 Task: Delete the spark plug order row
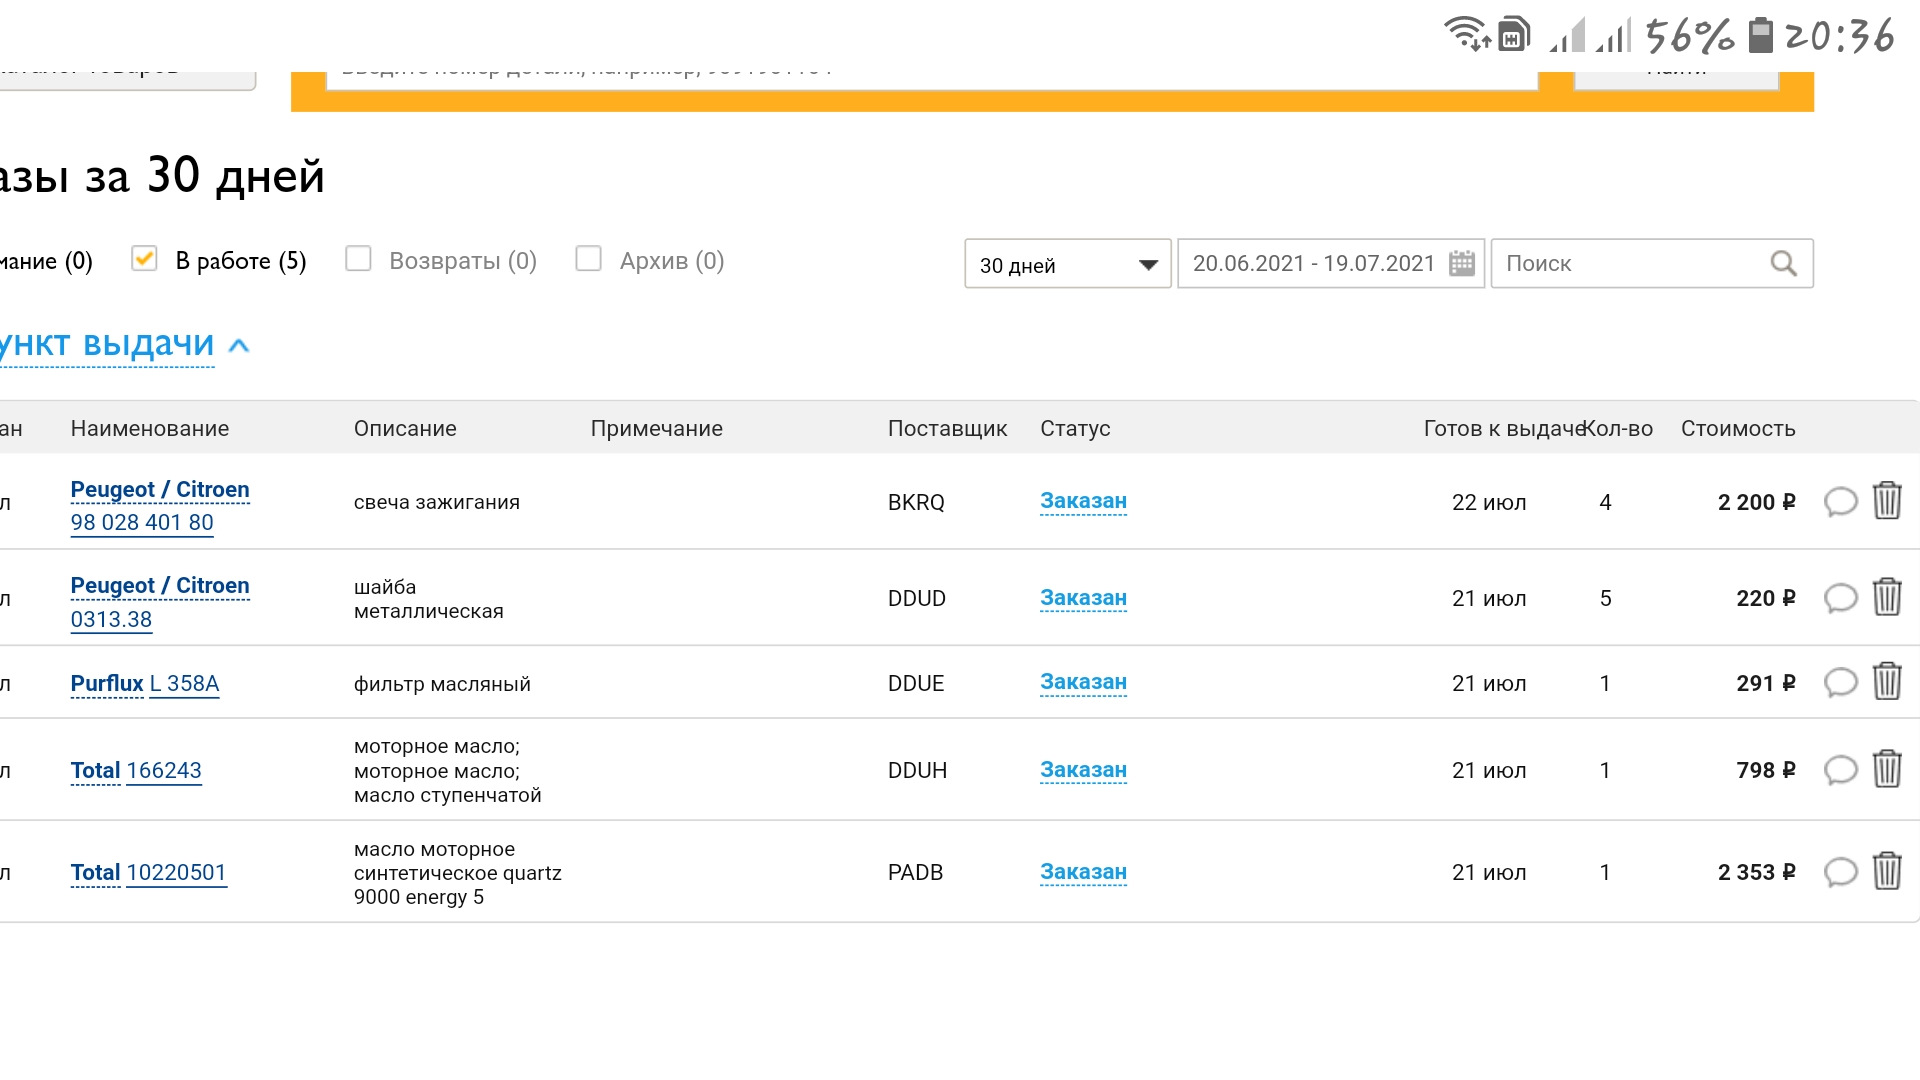1886,501
